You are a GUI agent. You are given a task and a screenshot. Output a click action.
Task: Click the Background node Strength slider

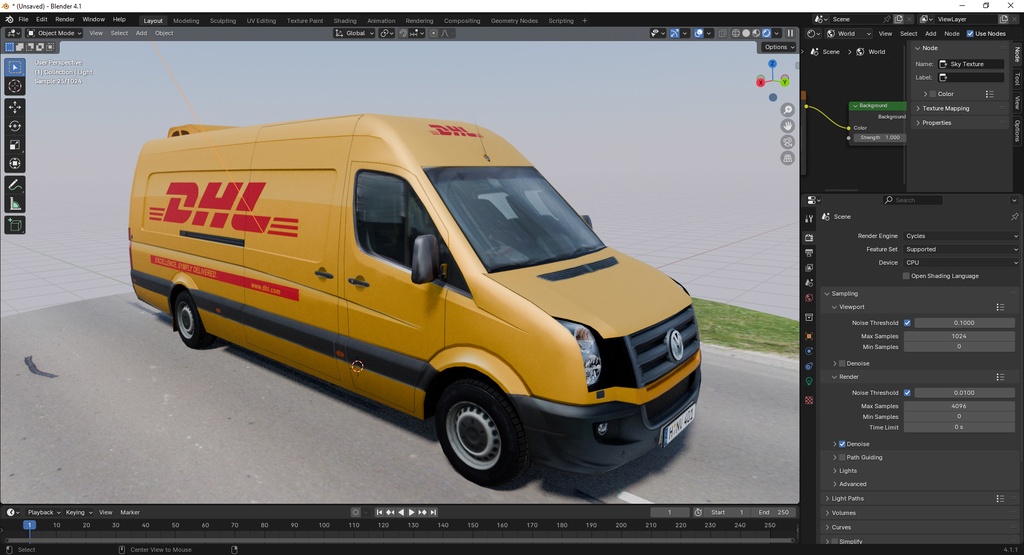pyautogui.click(x=880, y=137)
